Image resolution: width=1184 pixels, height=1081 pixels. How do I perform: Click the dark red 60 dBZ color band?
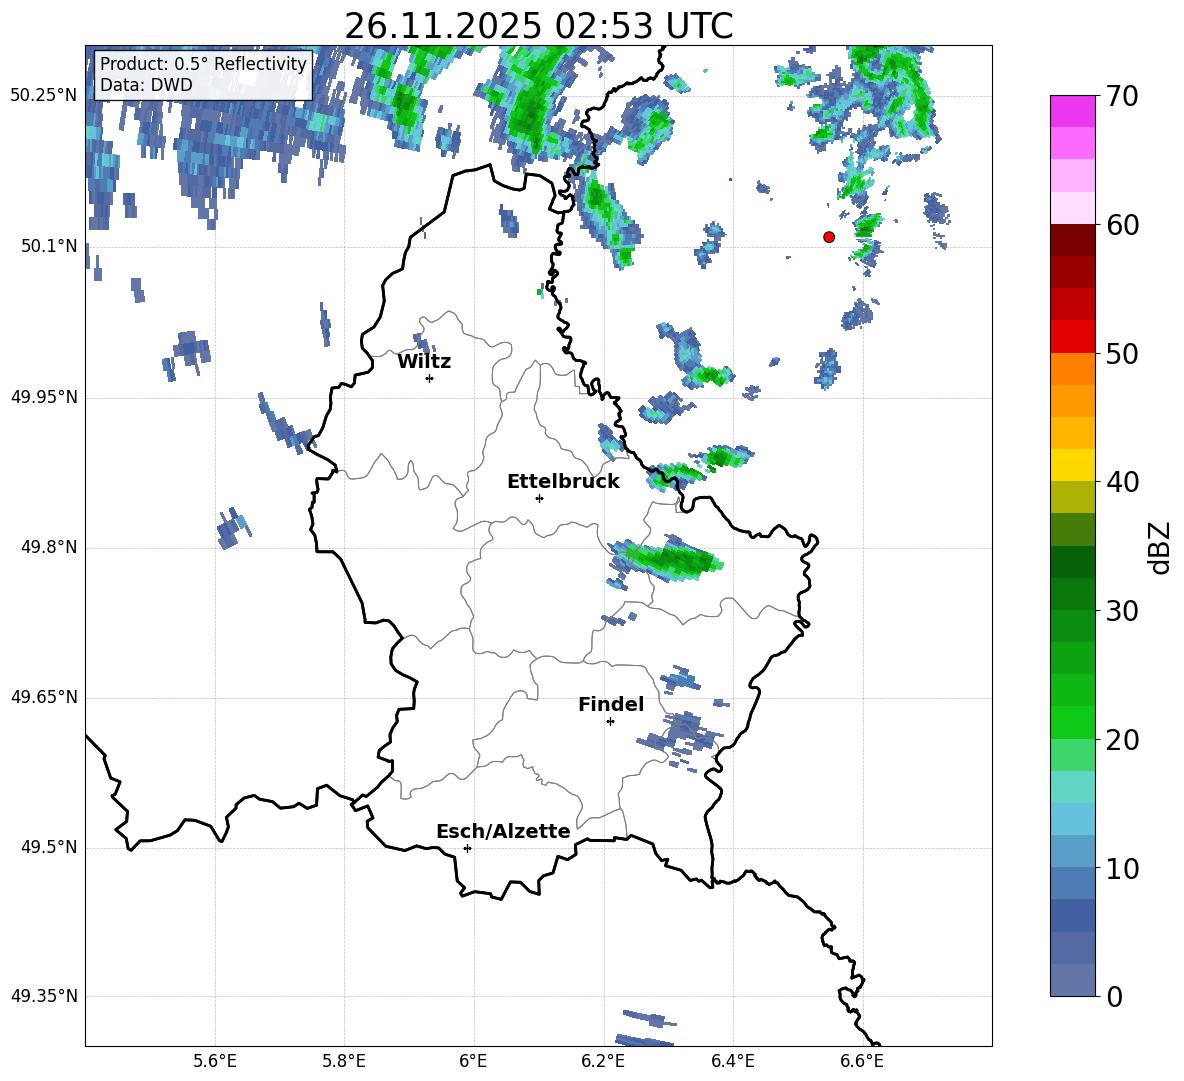coord(1072,240)
